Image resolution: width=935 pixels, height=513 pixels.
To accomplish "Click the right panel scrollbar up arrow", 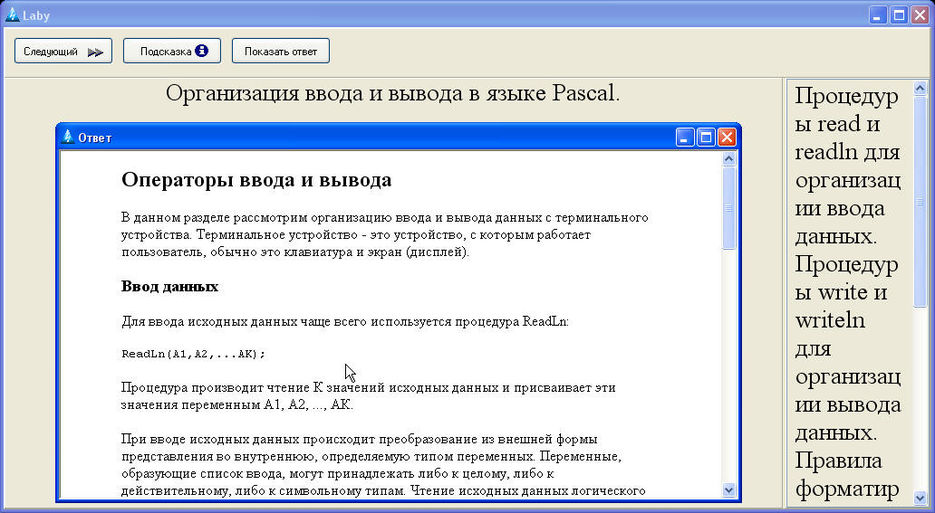I will (x=920, y=88).
